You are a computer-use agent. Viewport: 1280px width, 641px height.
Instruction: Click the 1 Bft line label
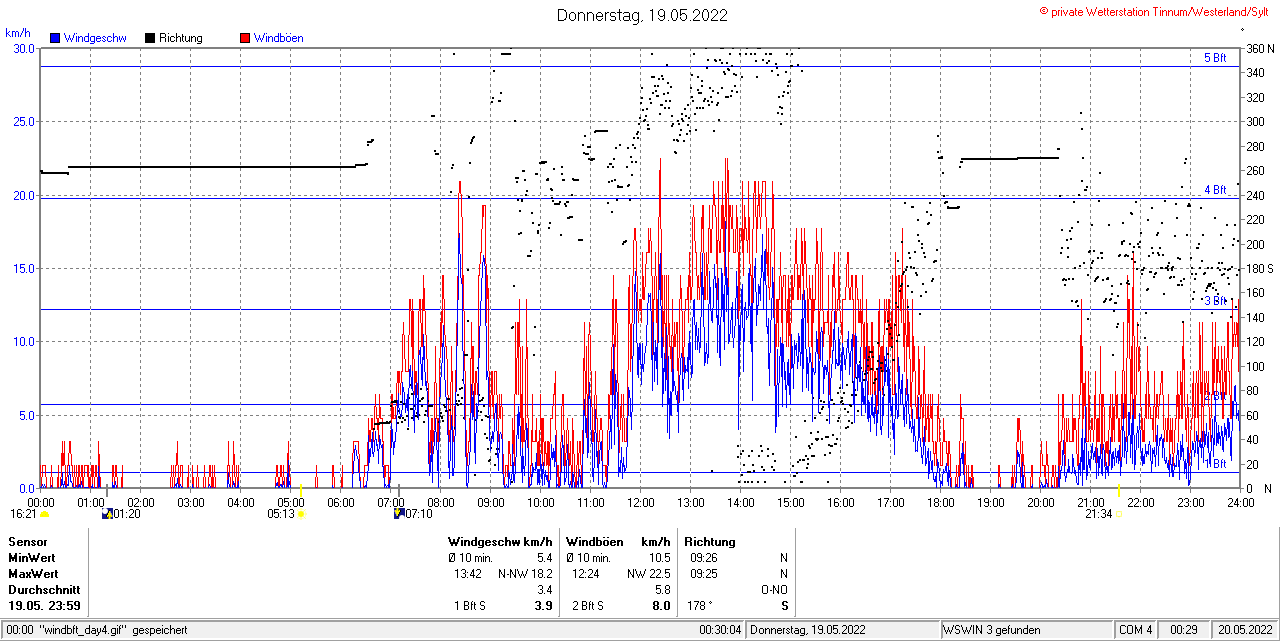pyautogui.click(x=1214, y=464)
